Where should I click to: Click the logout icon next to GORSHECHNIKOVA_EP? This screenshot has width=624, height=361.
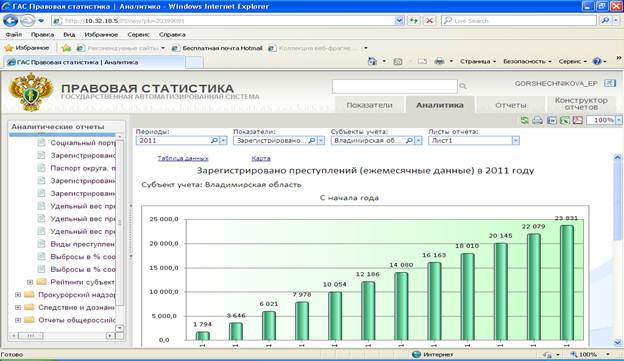click(610, 83)
